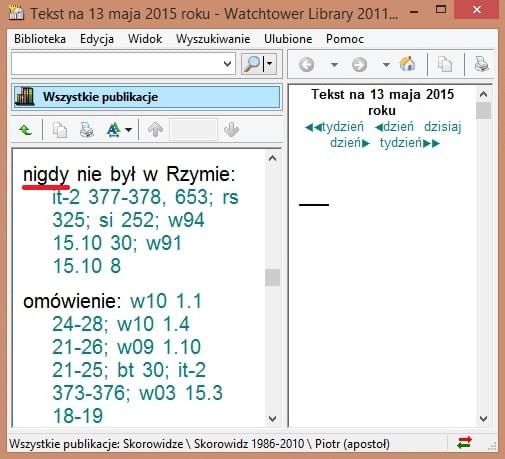The height and width of the screenshot is (459, 505).
Task: Open the Edycja menu
Action: (x=97, y=39)
